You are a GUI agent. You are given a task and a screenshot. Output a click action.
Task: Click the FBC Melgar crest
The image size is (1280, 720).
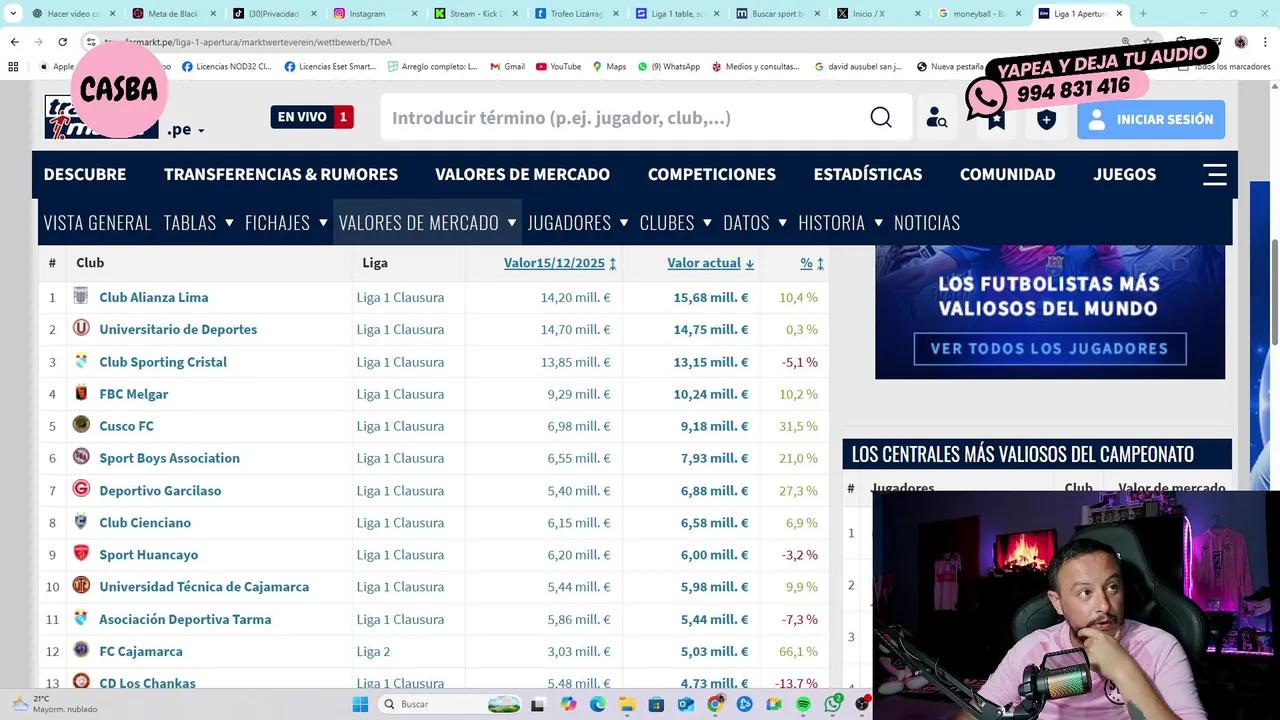tap(81, 393)
